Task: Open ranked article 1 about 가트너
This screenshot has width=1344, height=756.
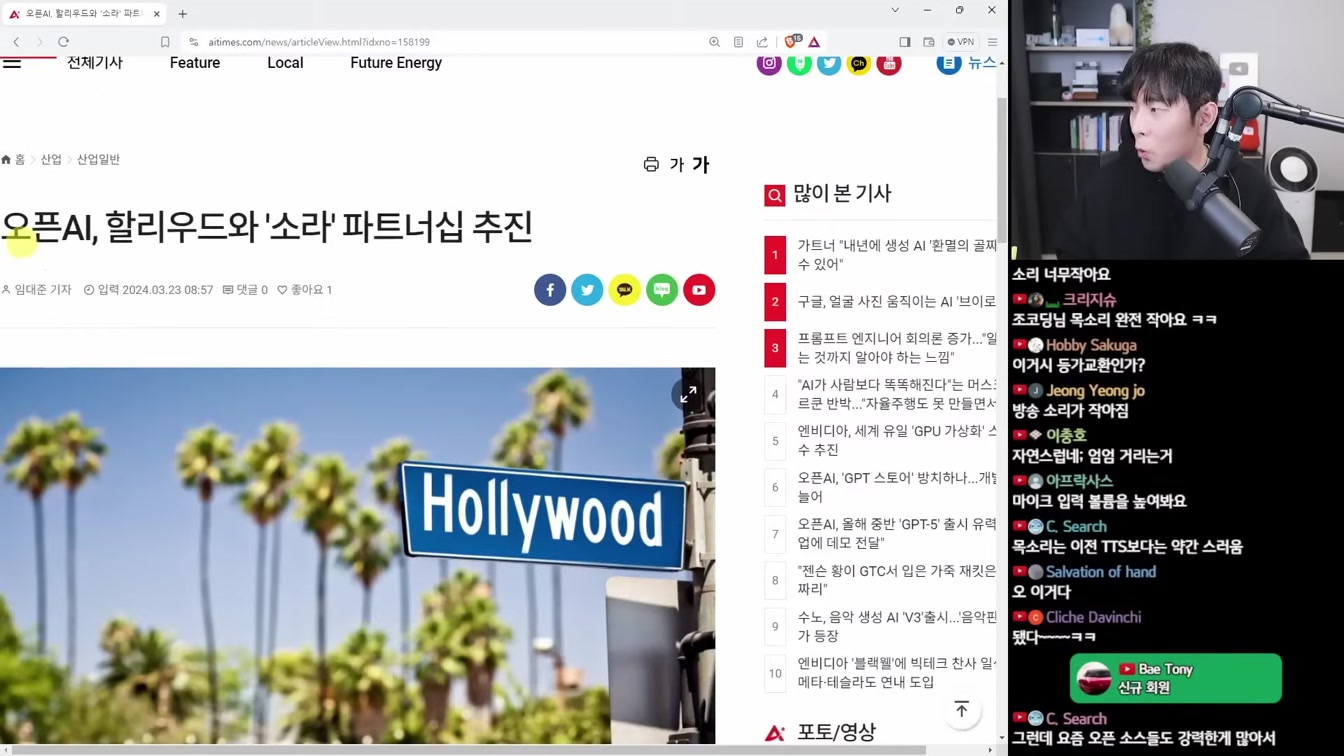Action: pyautogui.click(x=897, y=255)
